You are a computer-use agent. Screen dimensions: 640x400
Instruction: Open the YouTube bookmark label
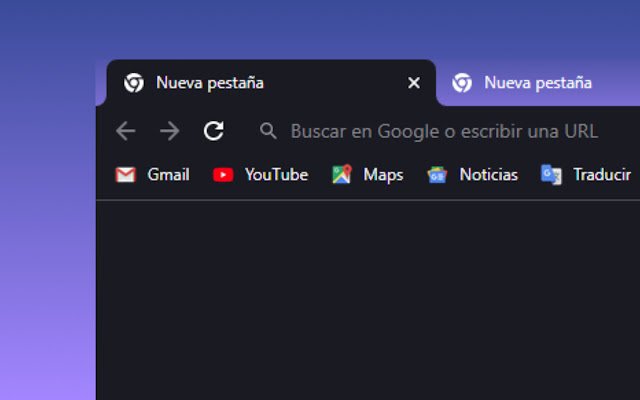[x=276, y=175]
